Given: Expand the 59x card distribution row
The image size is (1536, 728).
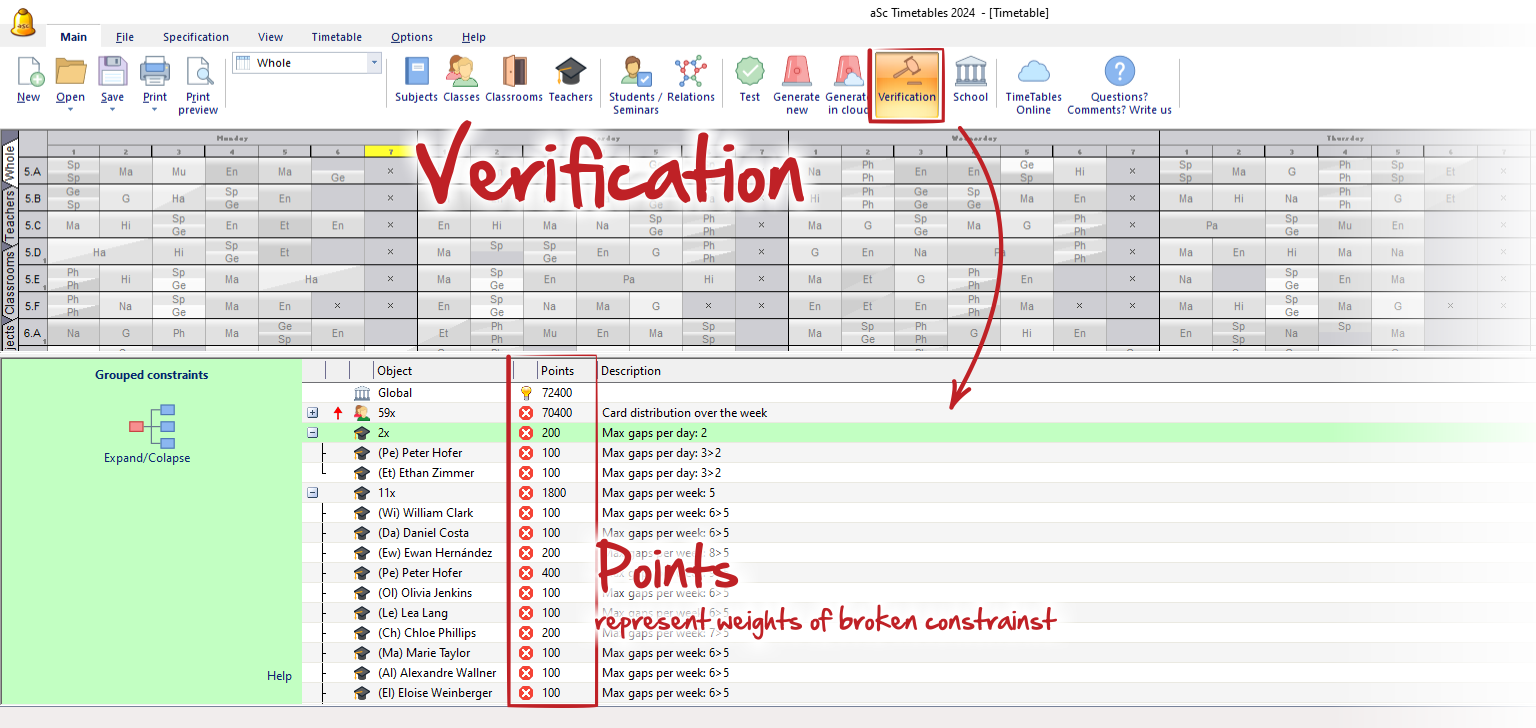Looking at the screenshot, I should click(x=313, y=413).
